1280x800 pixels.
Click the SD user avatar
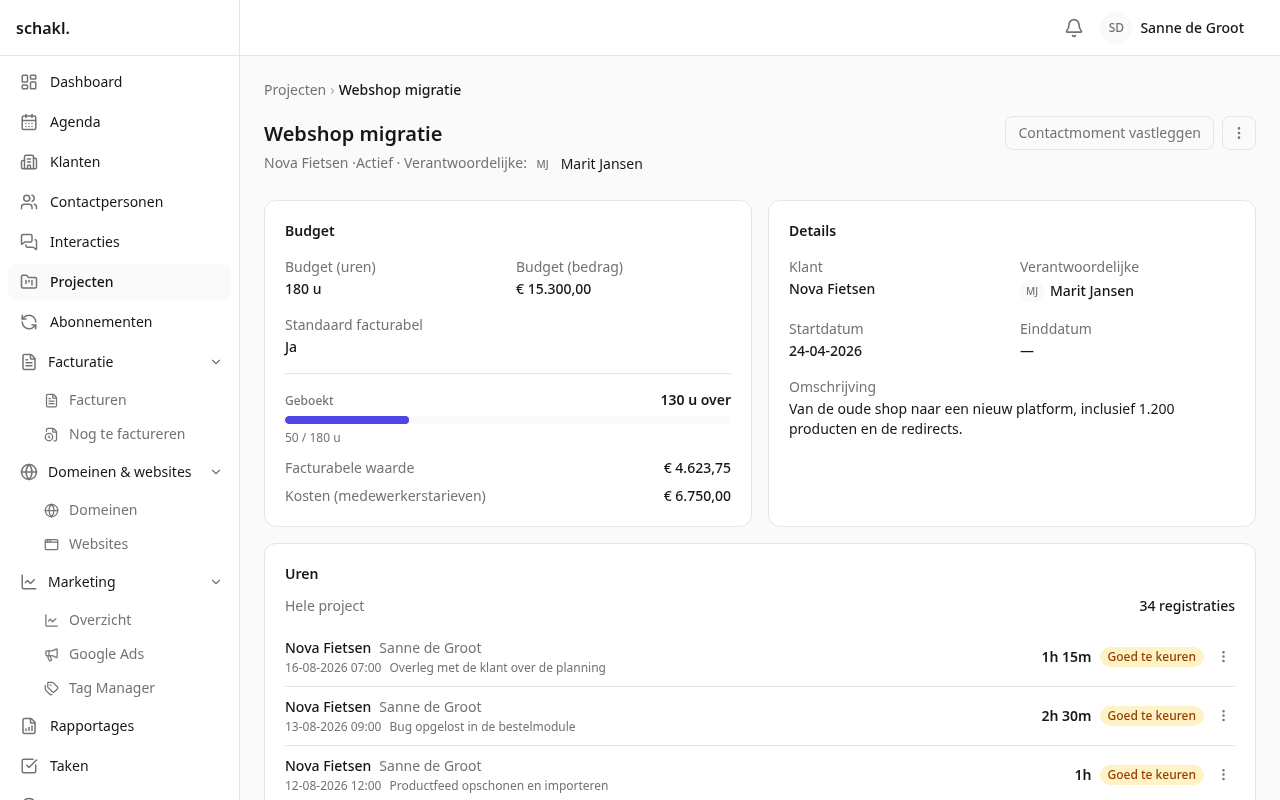coord(1116,28)
